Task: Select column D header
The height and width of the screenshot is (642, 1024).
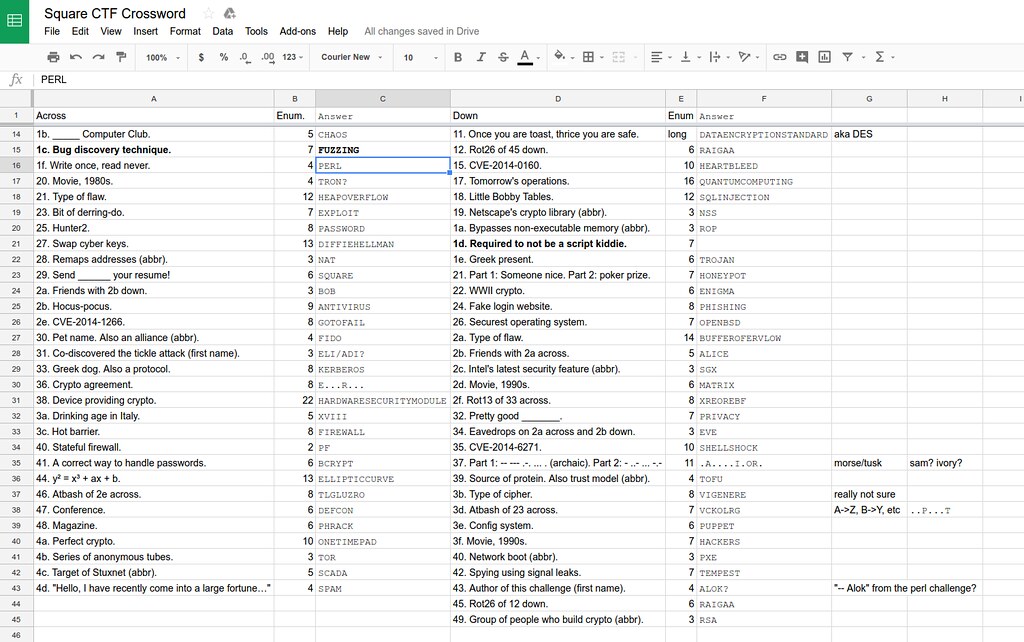Action: click(558, 99)
